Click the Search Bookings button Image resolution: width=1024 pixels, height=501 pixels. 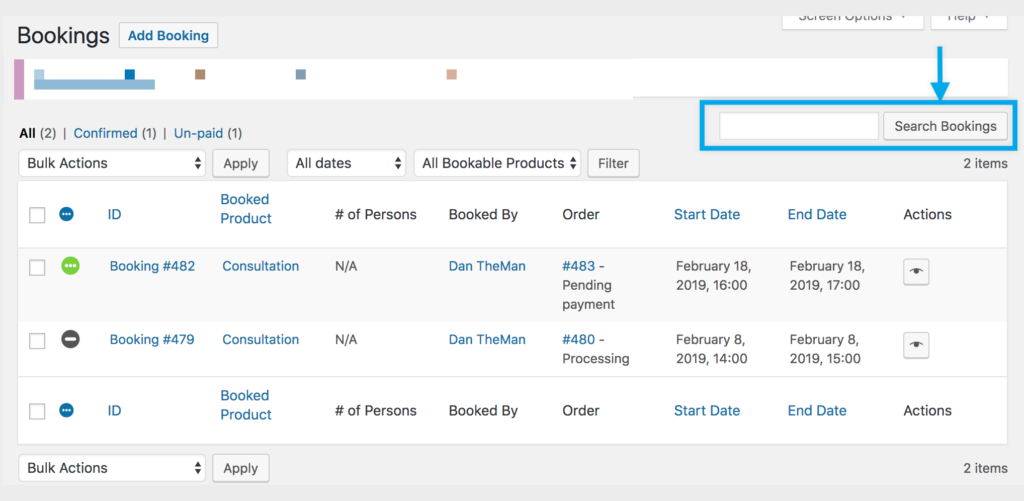coord(945,126)
